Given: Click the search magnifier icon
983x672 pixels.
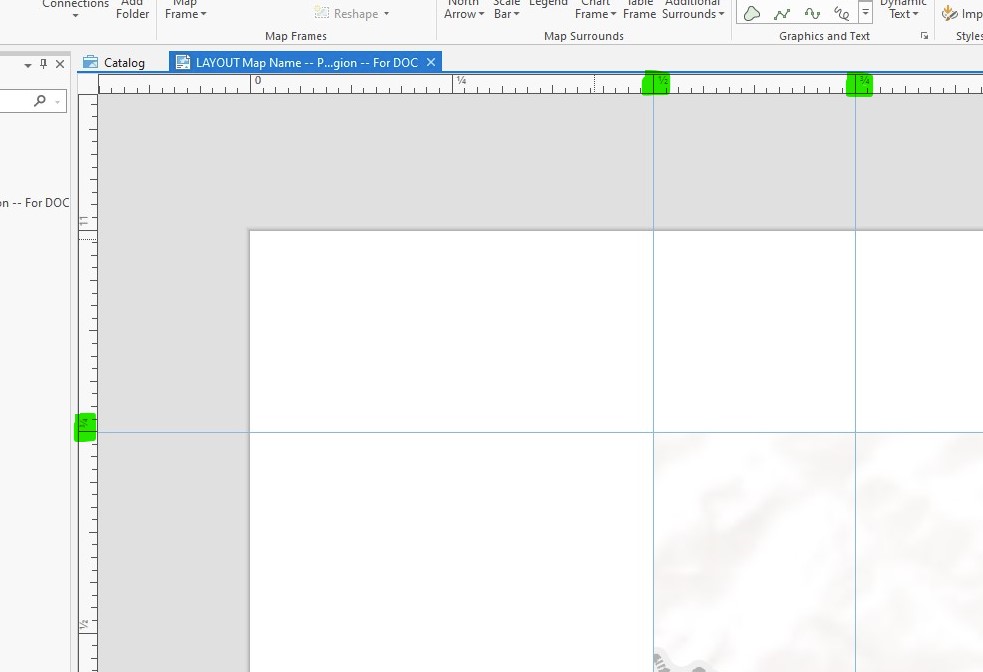Looking at the screenshot, I should (x=39, y=100).
